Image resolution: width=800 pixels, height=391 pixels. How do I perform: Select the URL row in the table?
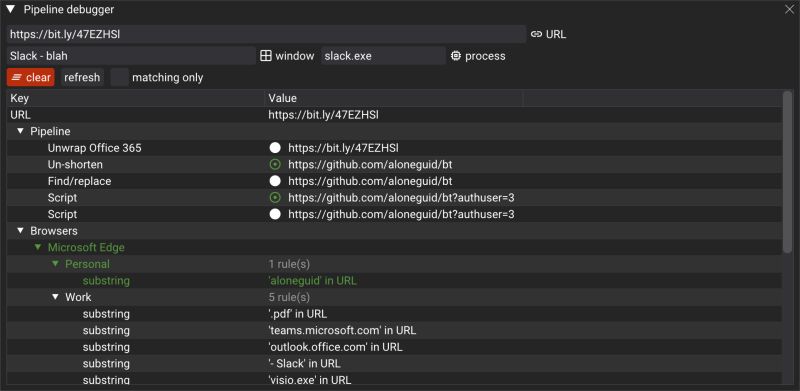pyautogui.click(x=394, y=115)
